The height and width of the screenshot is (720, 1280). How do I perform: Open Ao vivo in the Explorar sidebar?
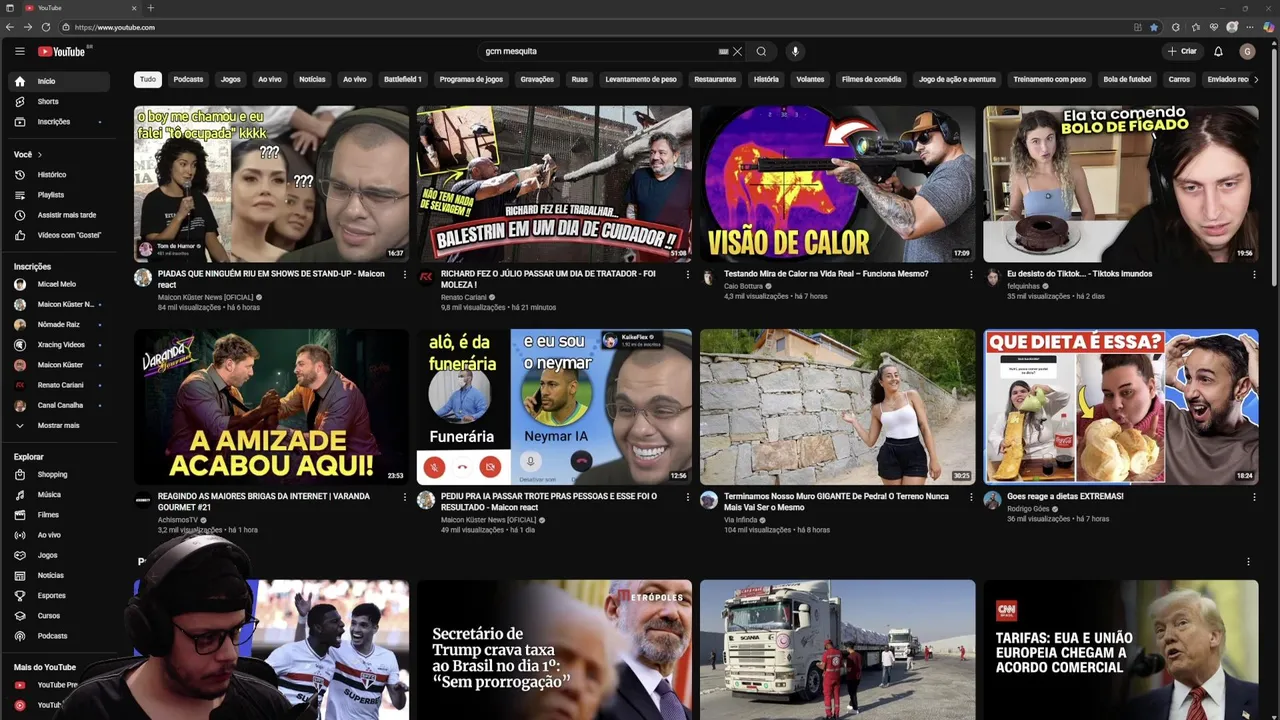(59, 535)
